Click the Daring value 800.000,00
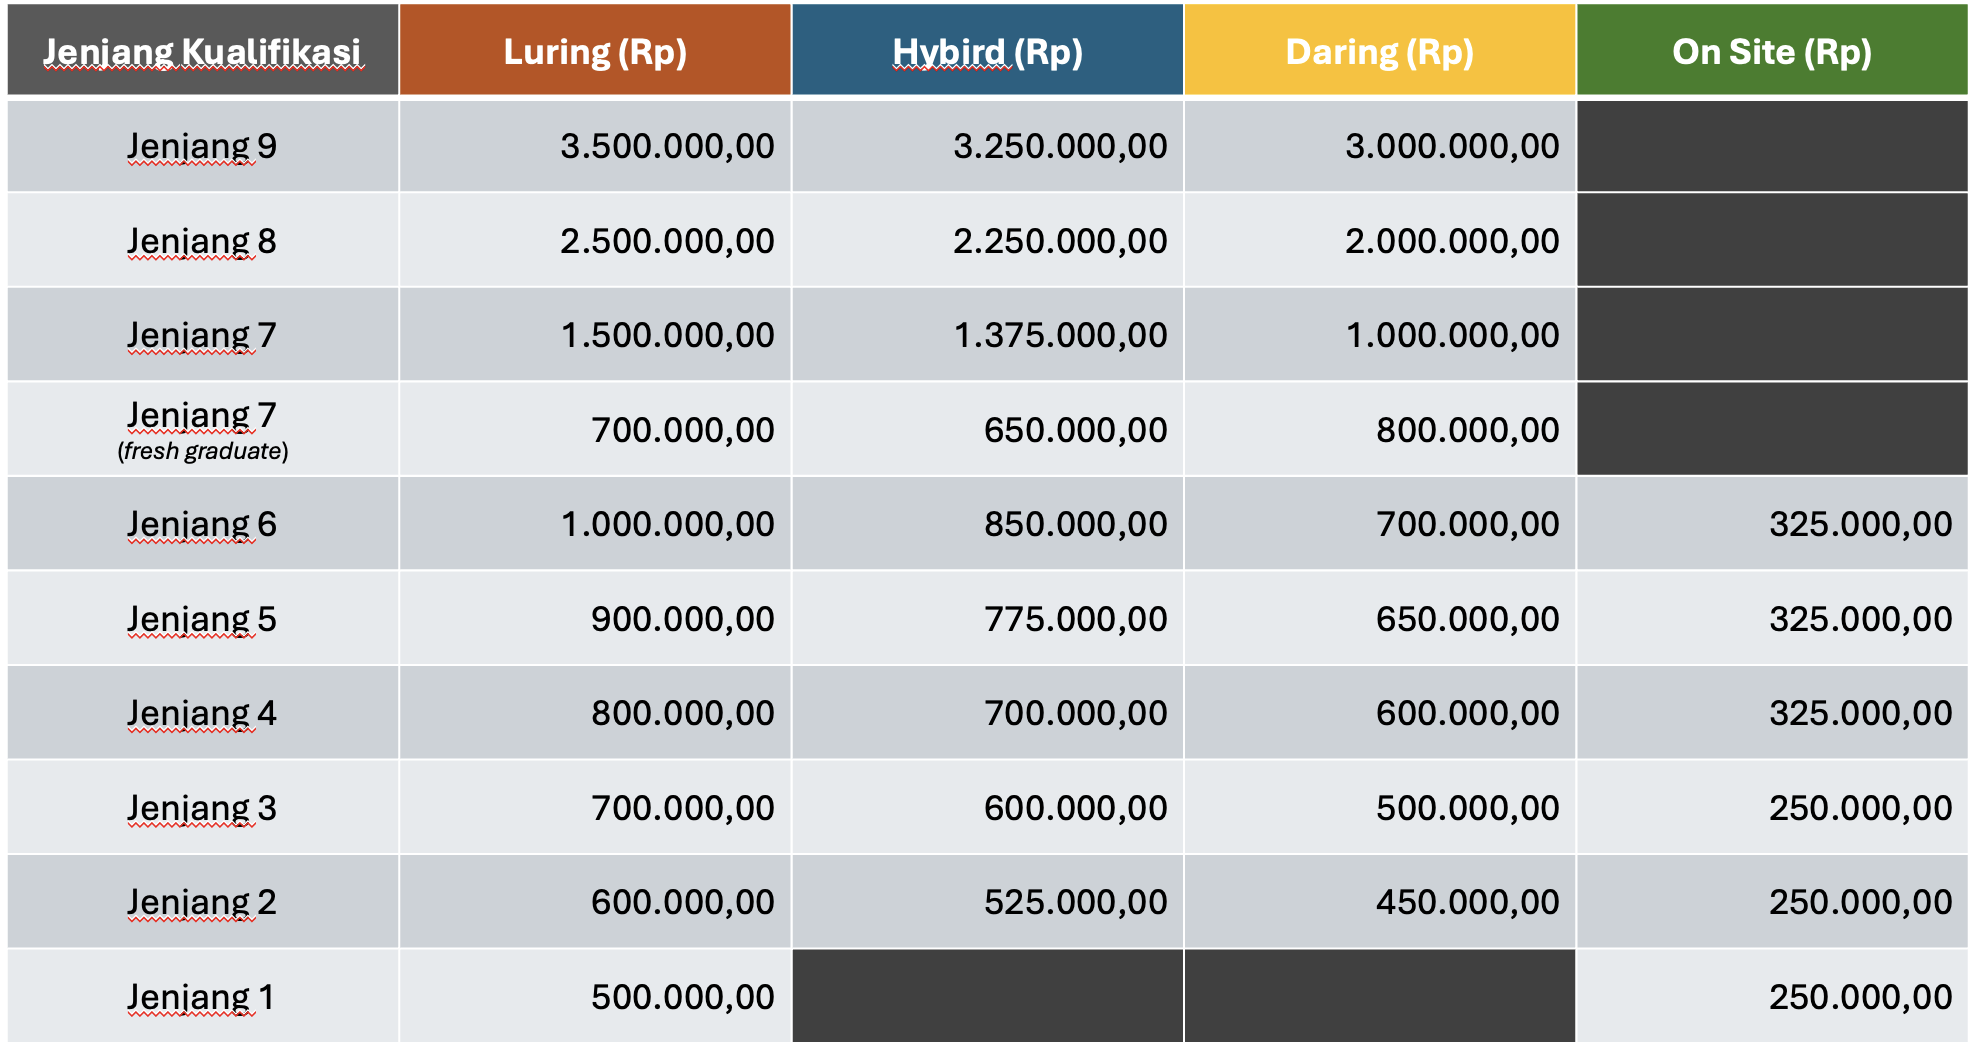This screenshot has width=1976, height=1054. coord(1467,430)
